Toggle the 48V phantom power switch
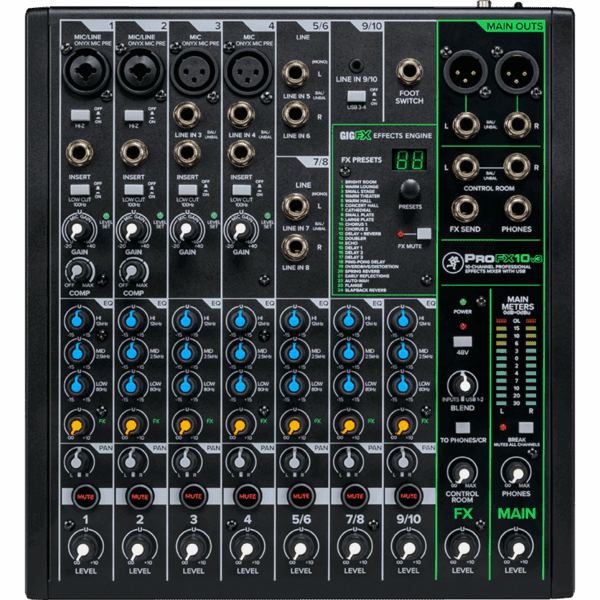Viewport: 600px width, 600px height. point(463,341)
